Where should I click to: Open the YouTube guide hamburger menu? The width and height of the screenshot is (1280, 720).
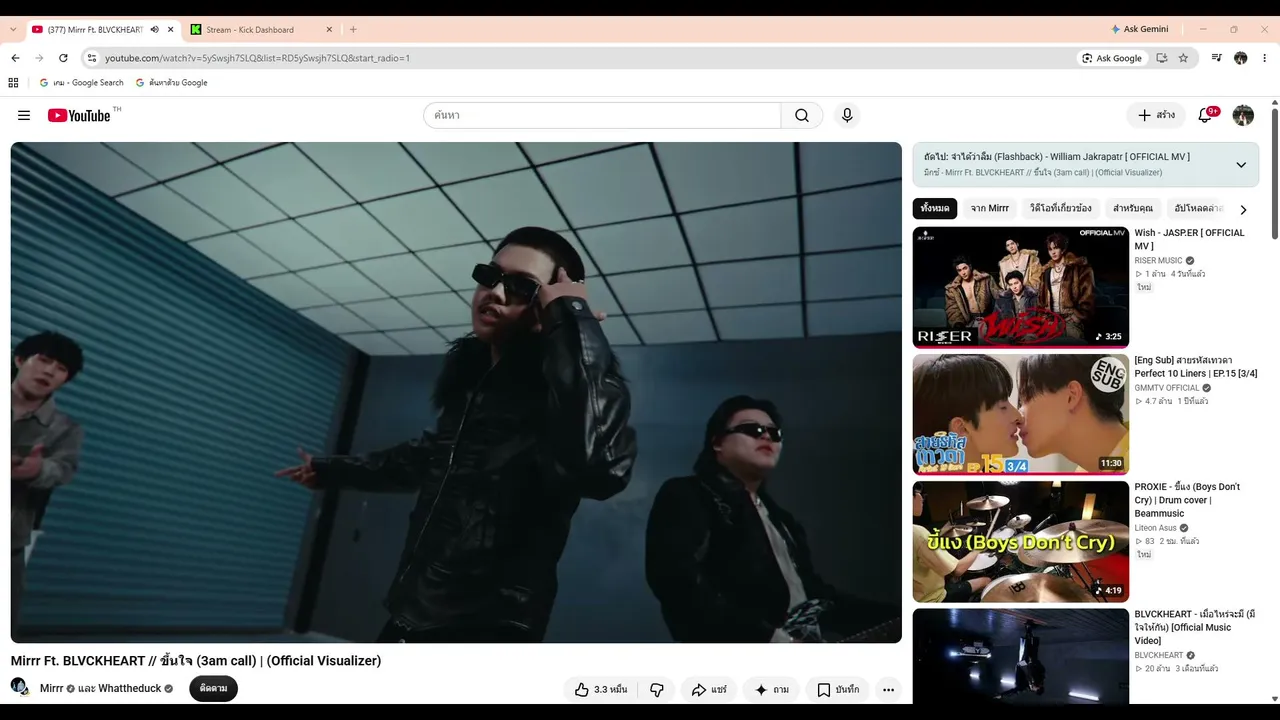24,115
